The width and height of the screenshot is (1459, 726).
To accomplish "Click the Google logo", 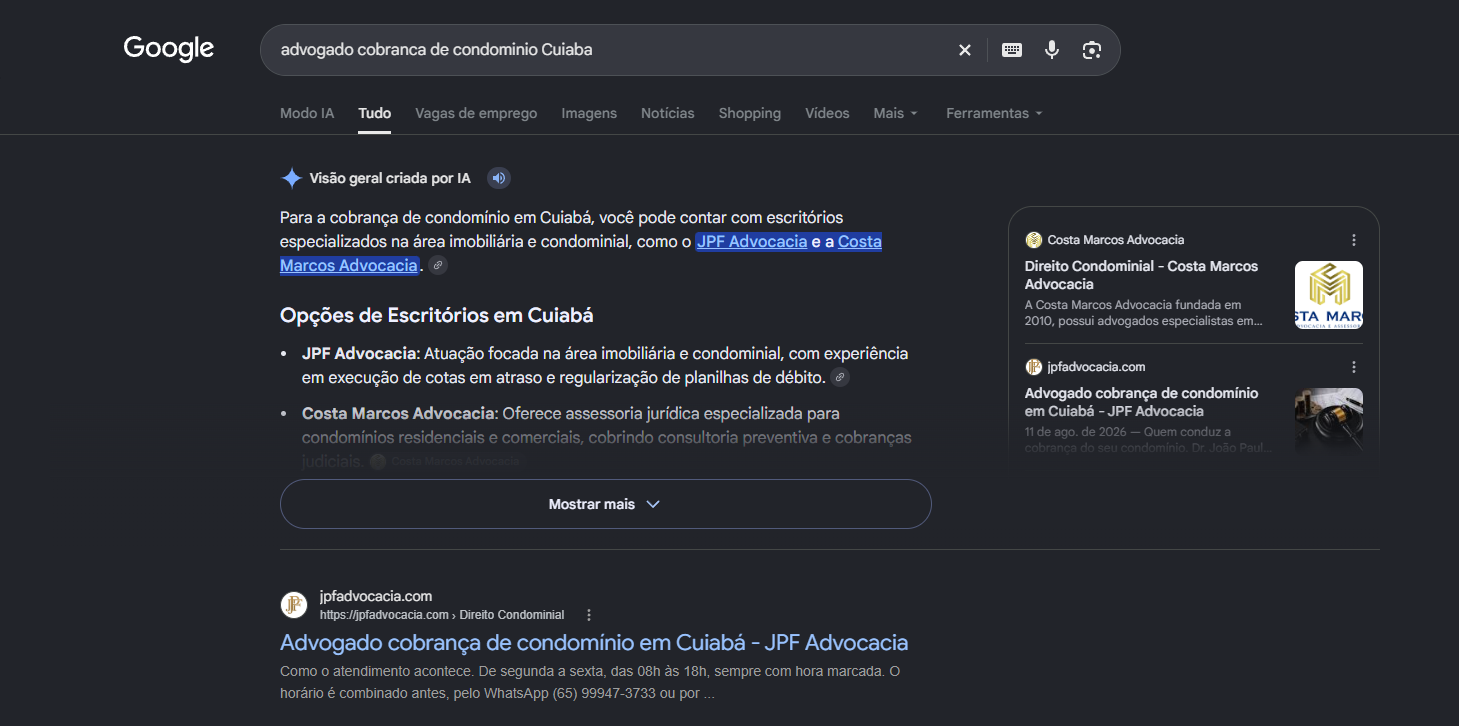I will [169, 49].
